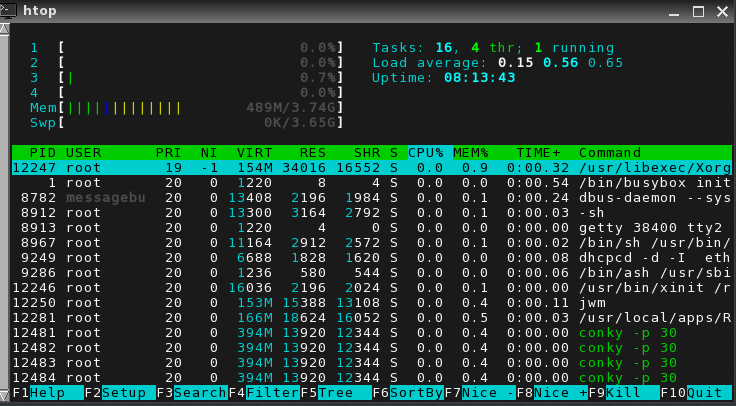Select the /usr/local/apps process row

[x=372, y=318]
